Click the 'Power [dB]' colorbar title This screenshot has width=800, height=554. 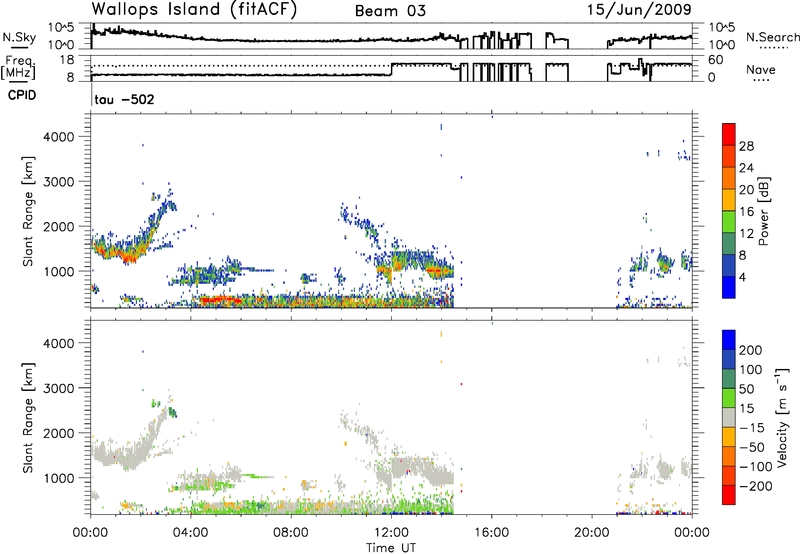[x=764, y=211]
